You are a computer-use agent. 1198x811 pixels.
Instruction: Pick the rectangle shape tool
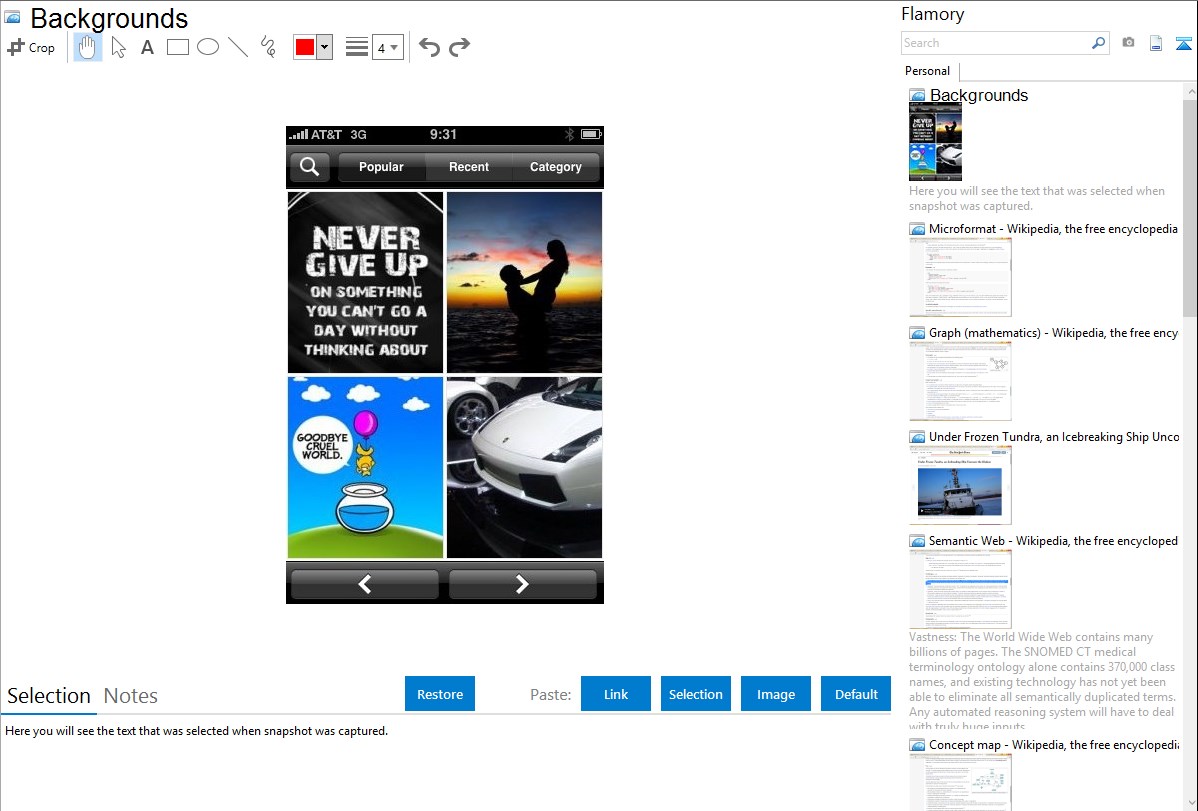[178, 47]
